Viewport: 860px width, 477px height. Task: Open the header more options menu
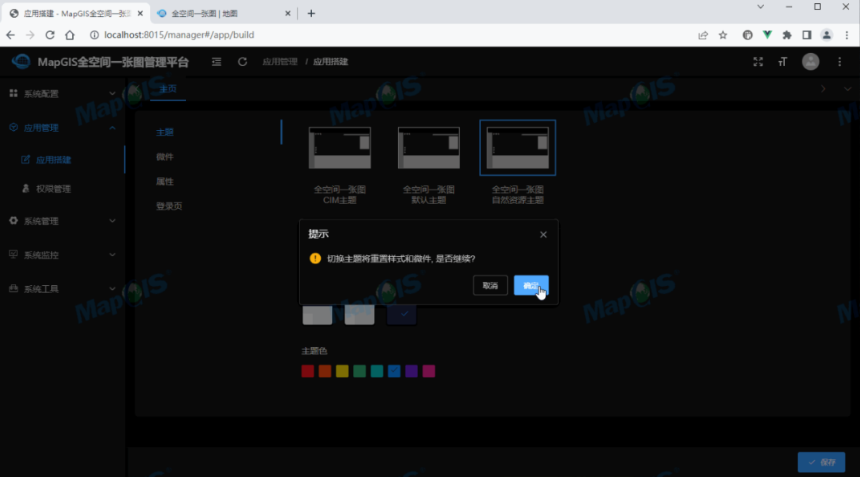tap(840, 62)
